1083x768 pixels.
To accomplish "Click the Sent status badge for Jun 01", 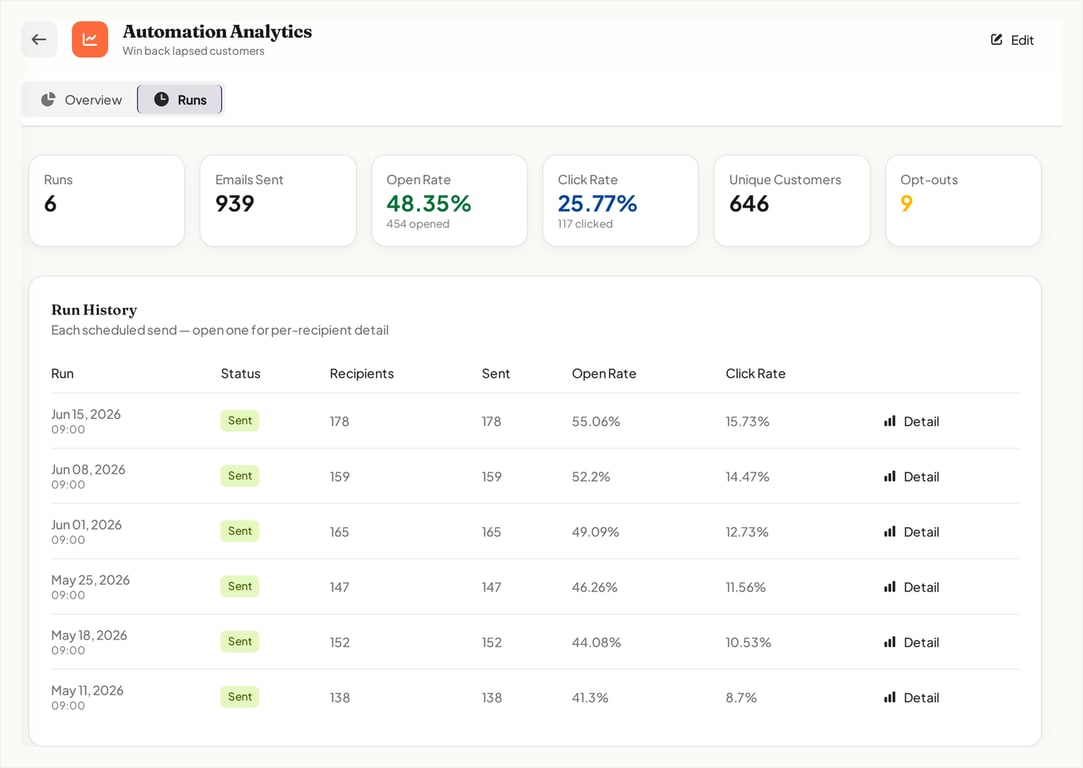I will pos(240,531).
